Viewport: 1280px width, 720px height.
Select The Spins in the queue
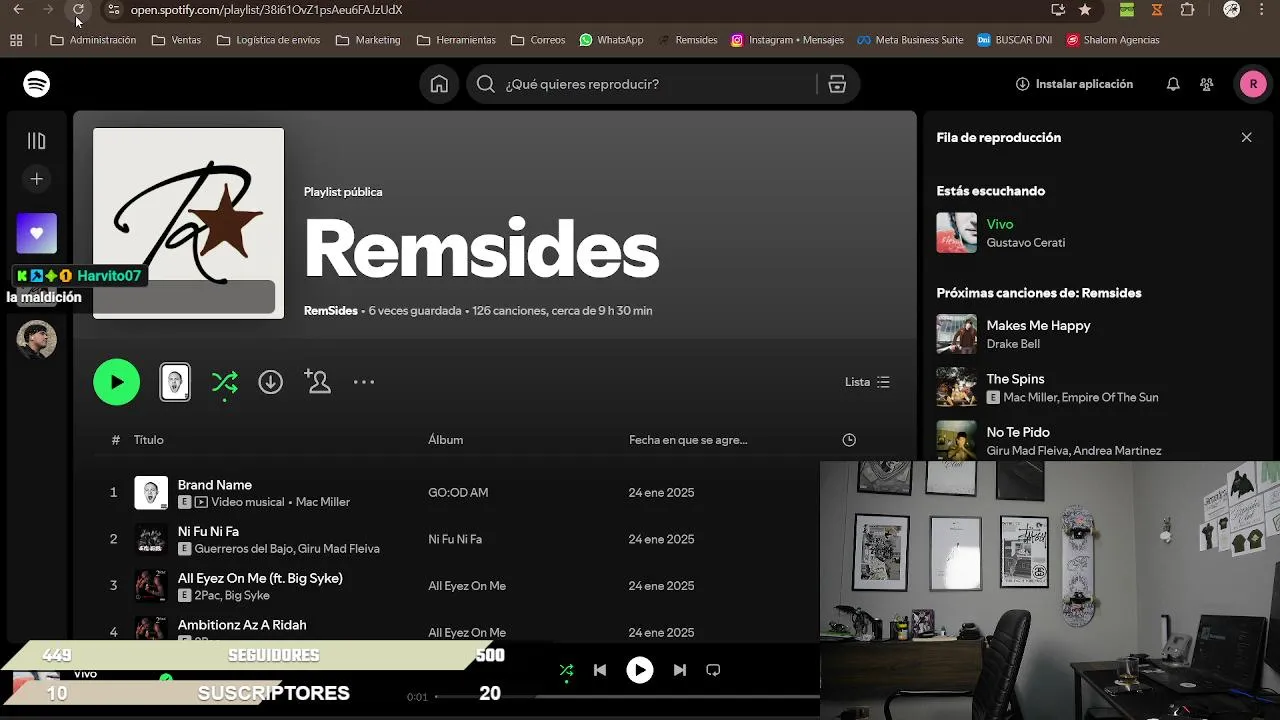pos(1015,379)
